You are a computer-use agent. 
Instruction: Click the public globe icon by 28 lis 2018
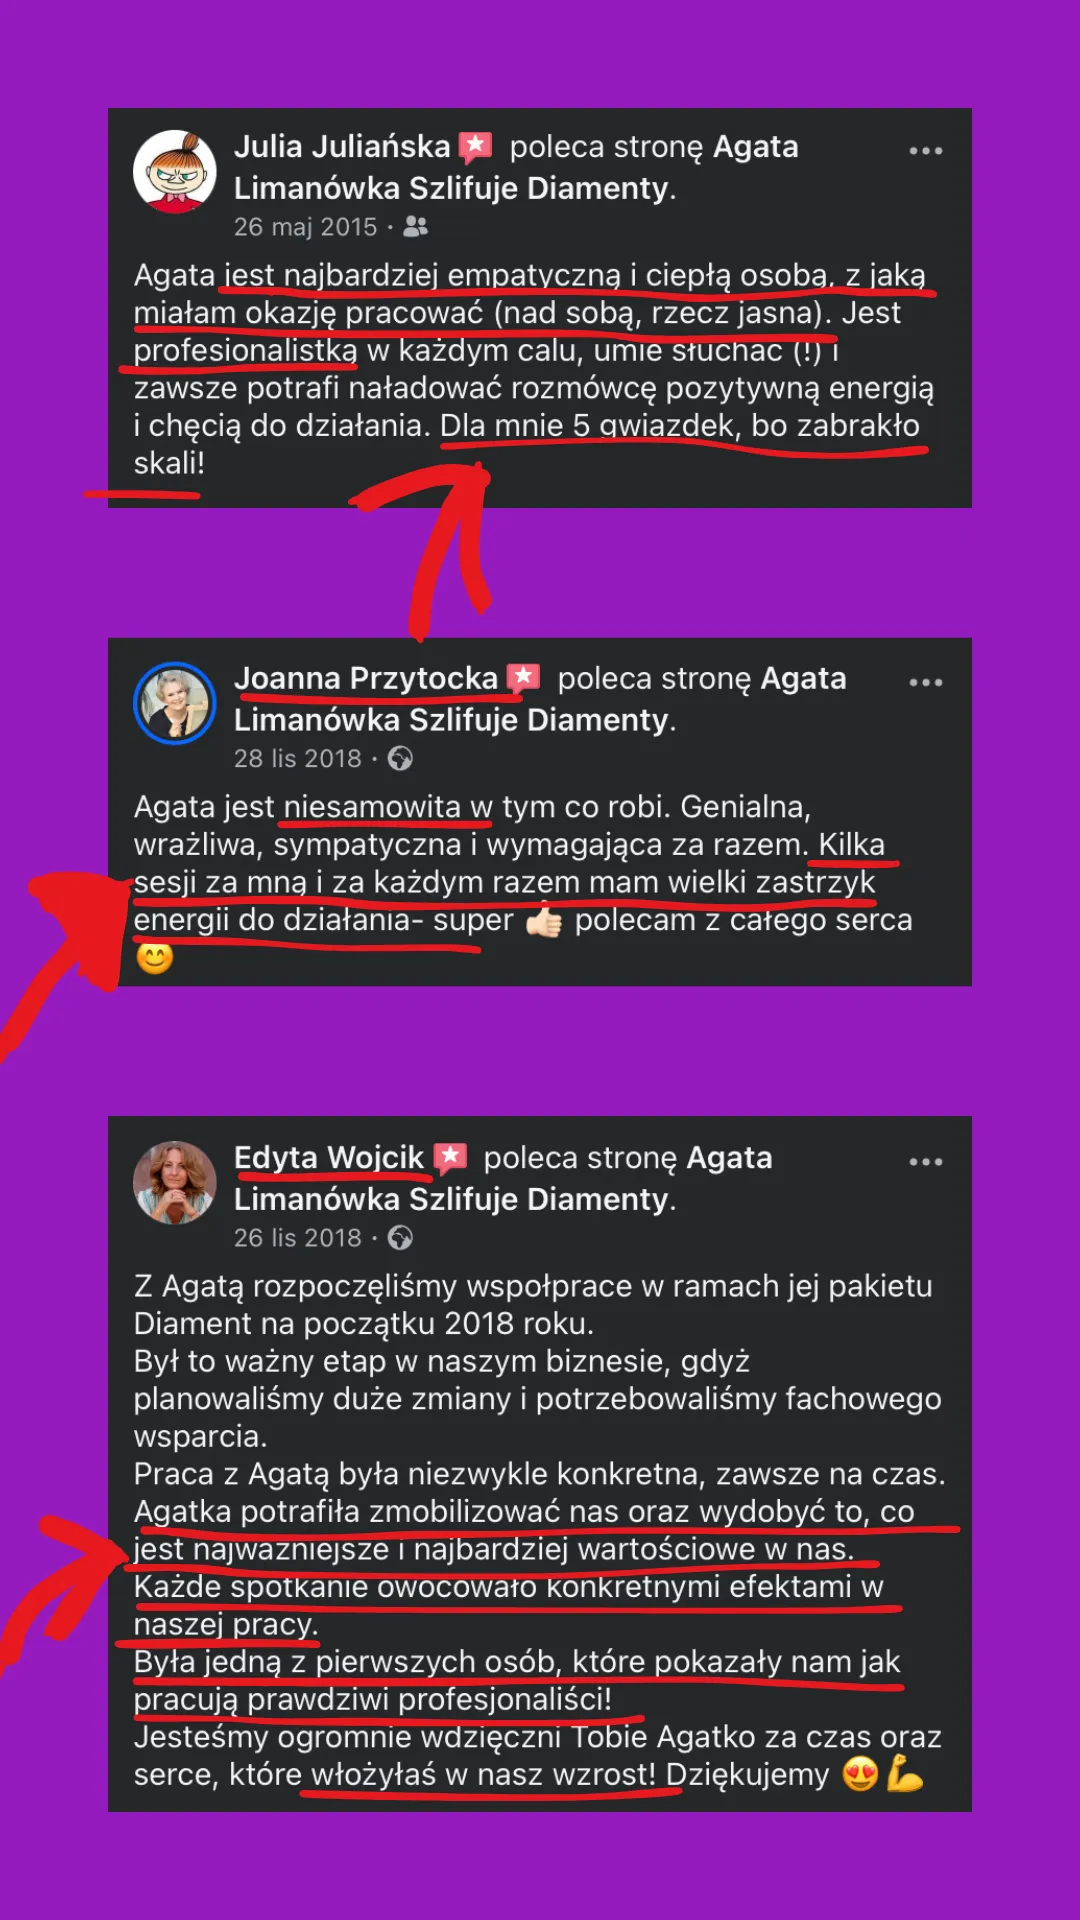tap(400, 759)
